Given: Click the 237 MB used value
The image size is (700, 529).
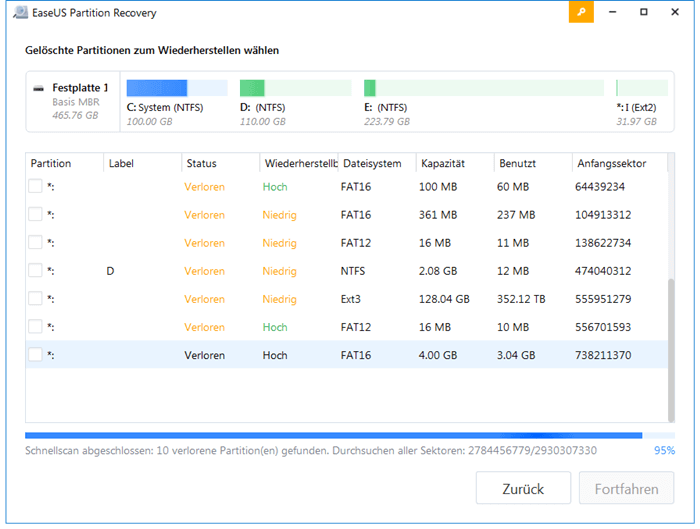Looking at the screenshot, I should point(516,215).
